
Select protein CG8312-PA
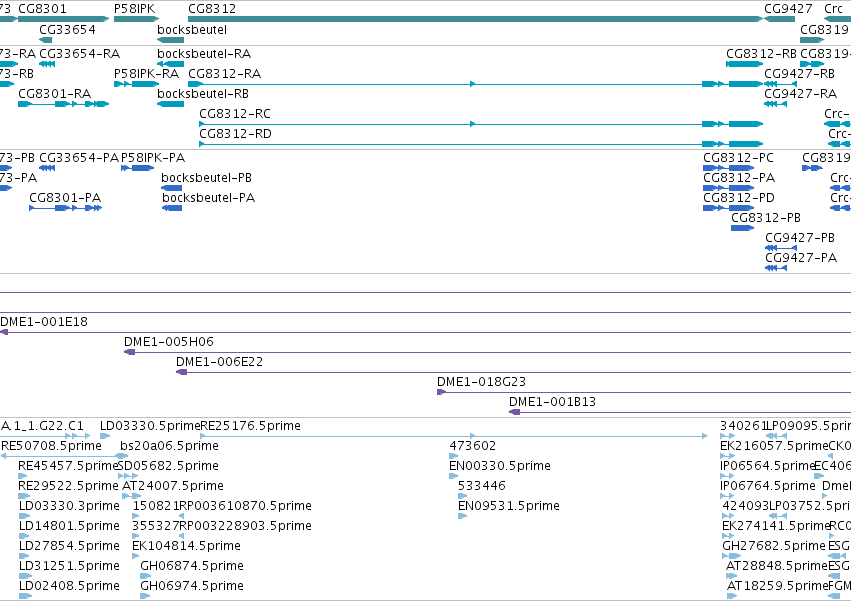[728, 188]
